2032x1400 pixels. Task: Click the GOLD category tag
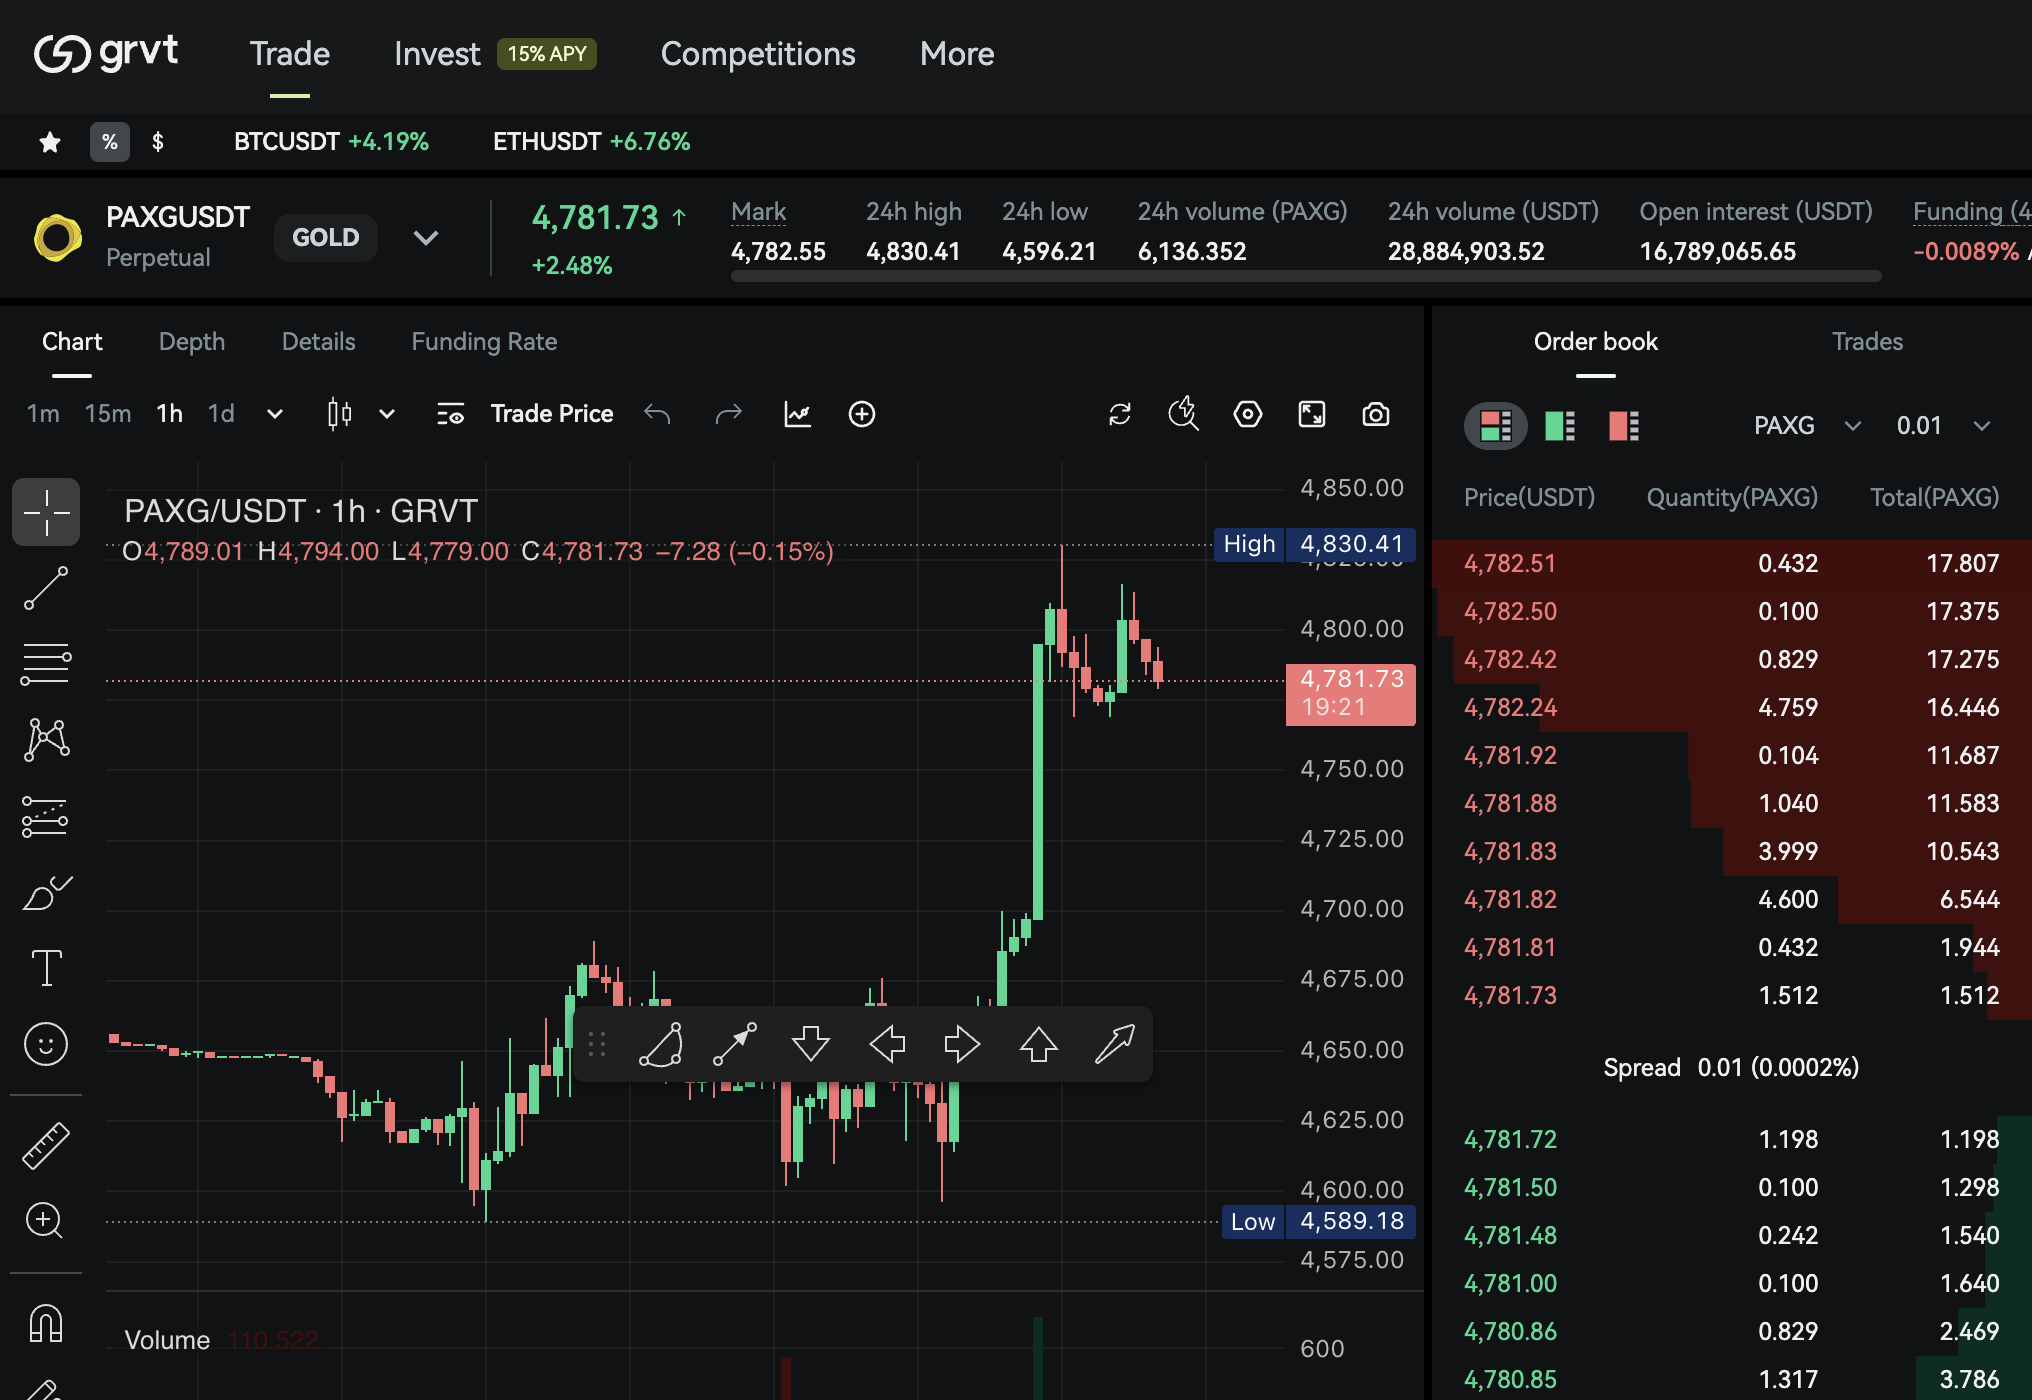pyautogui.click(x=325, y=238)
